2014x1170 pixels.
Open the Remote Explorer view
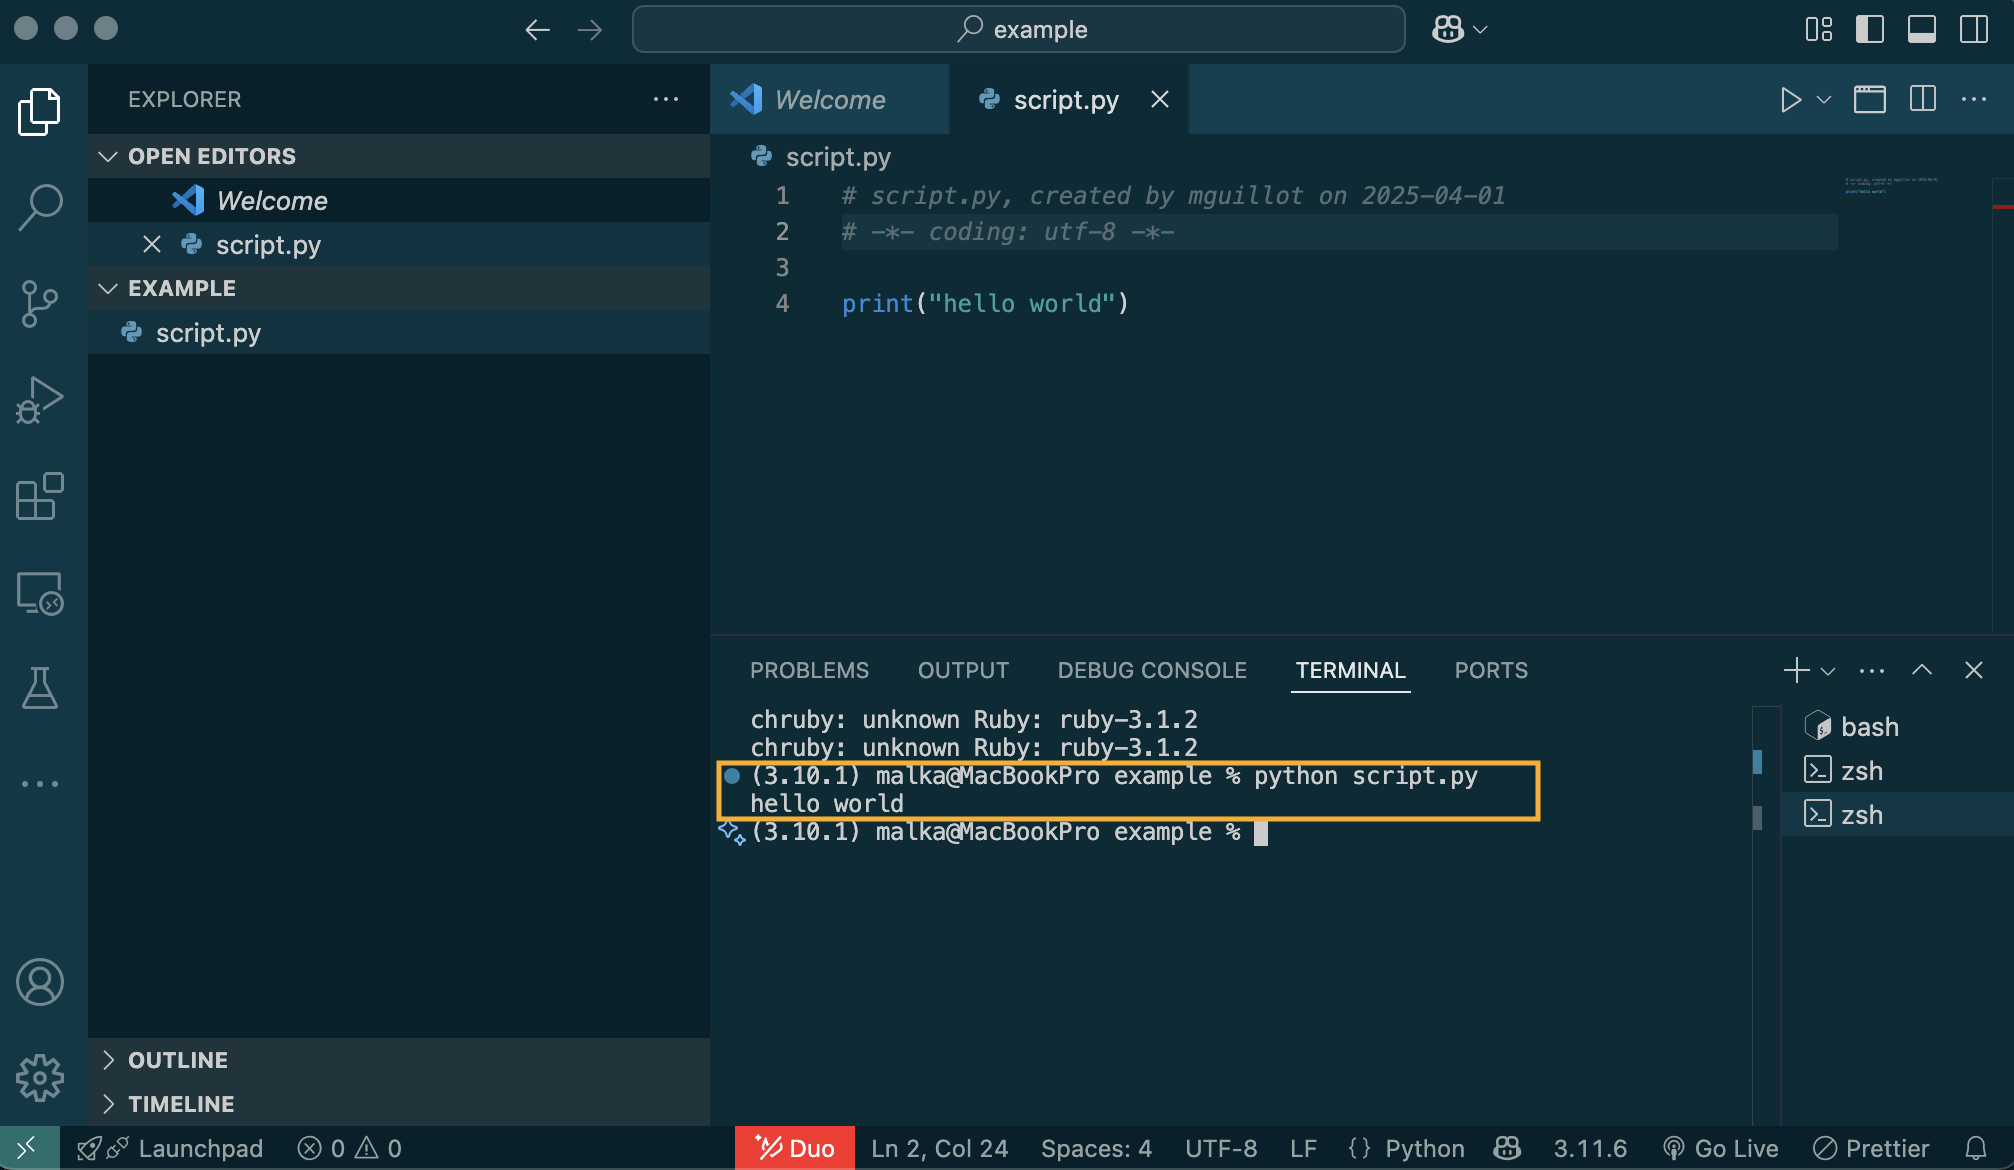click(40, 593)
